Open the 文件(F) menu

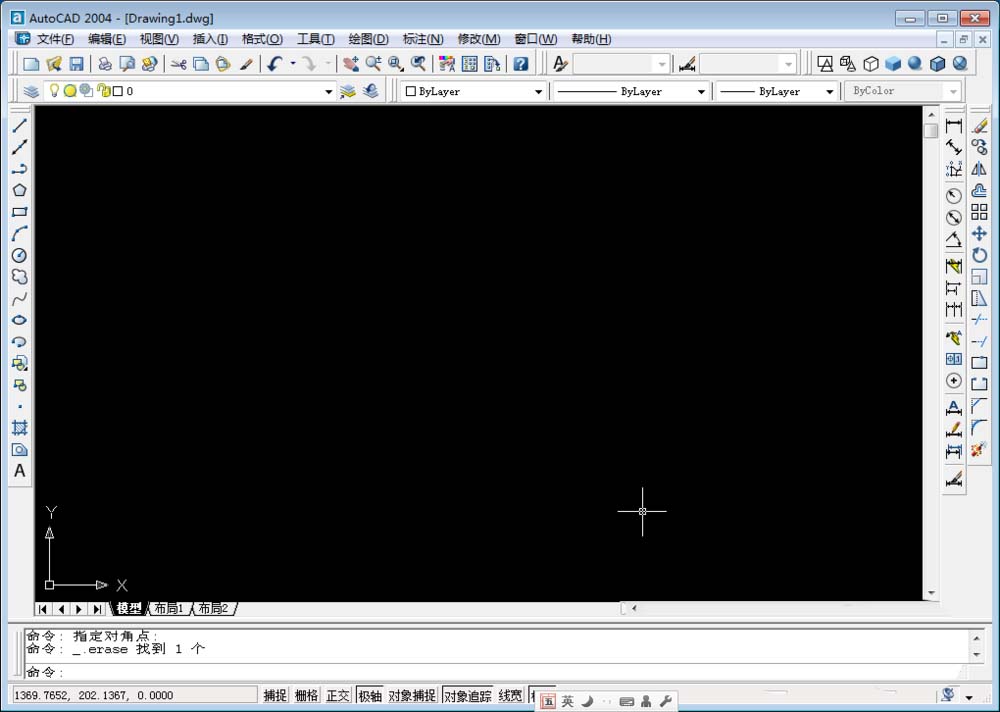tap(55, 39)
